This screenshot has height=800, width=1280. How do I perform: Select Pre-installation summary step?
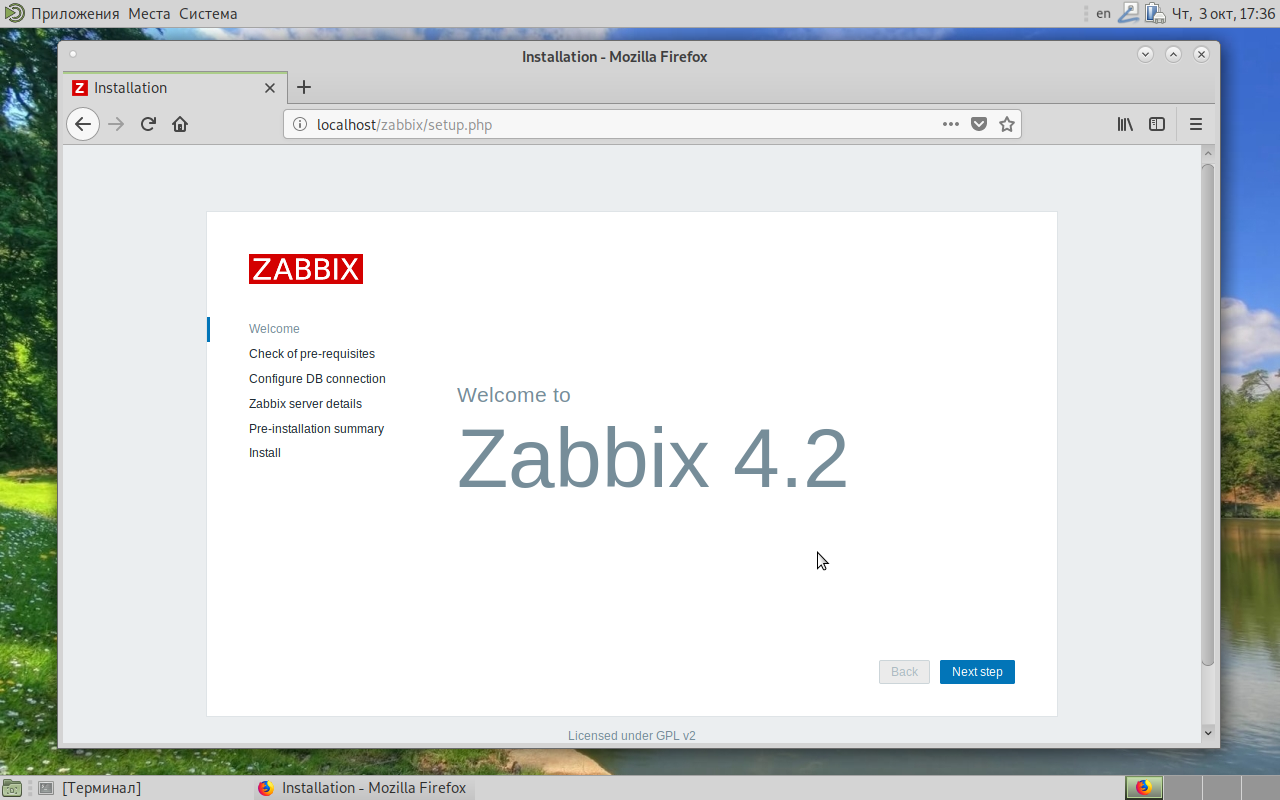[316, 429]
